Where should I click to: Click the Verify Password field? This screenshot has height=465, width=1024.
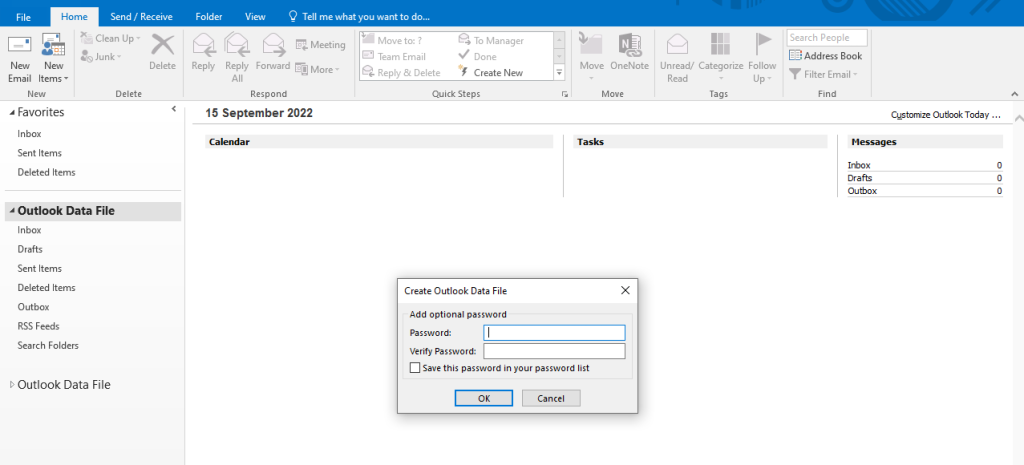tap(554, 351)
